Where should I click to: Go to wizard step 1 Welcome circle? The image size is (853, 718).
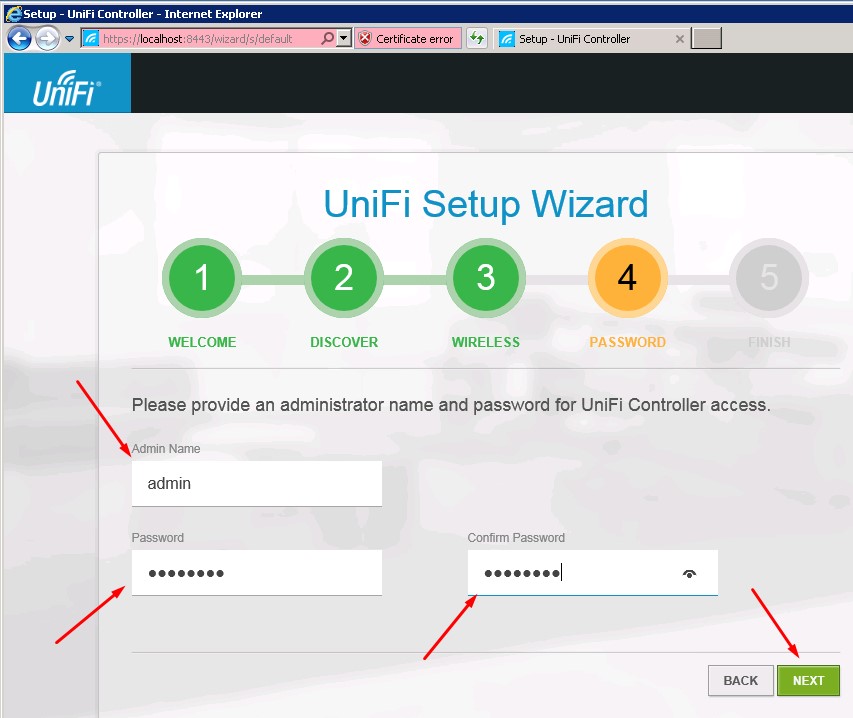(x=202, y=277)
